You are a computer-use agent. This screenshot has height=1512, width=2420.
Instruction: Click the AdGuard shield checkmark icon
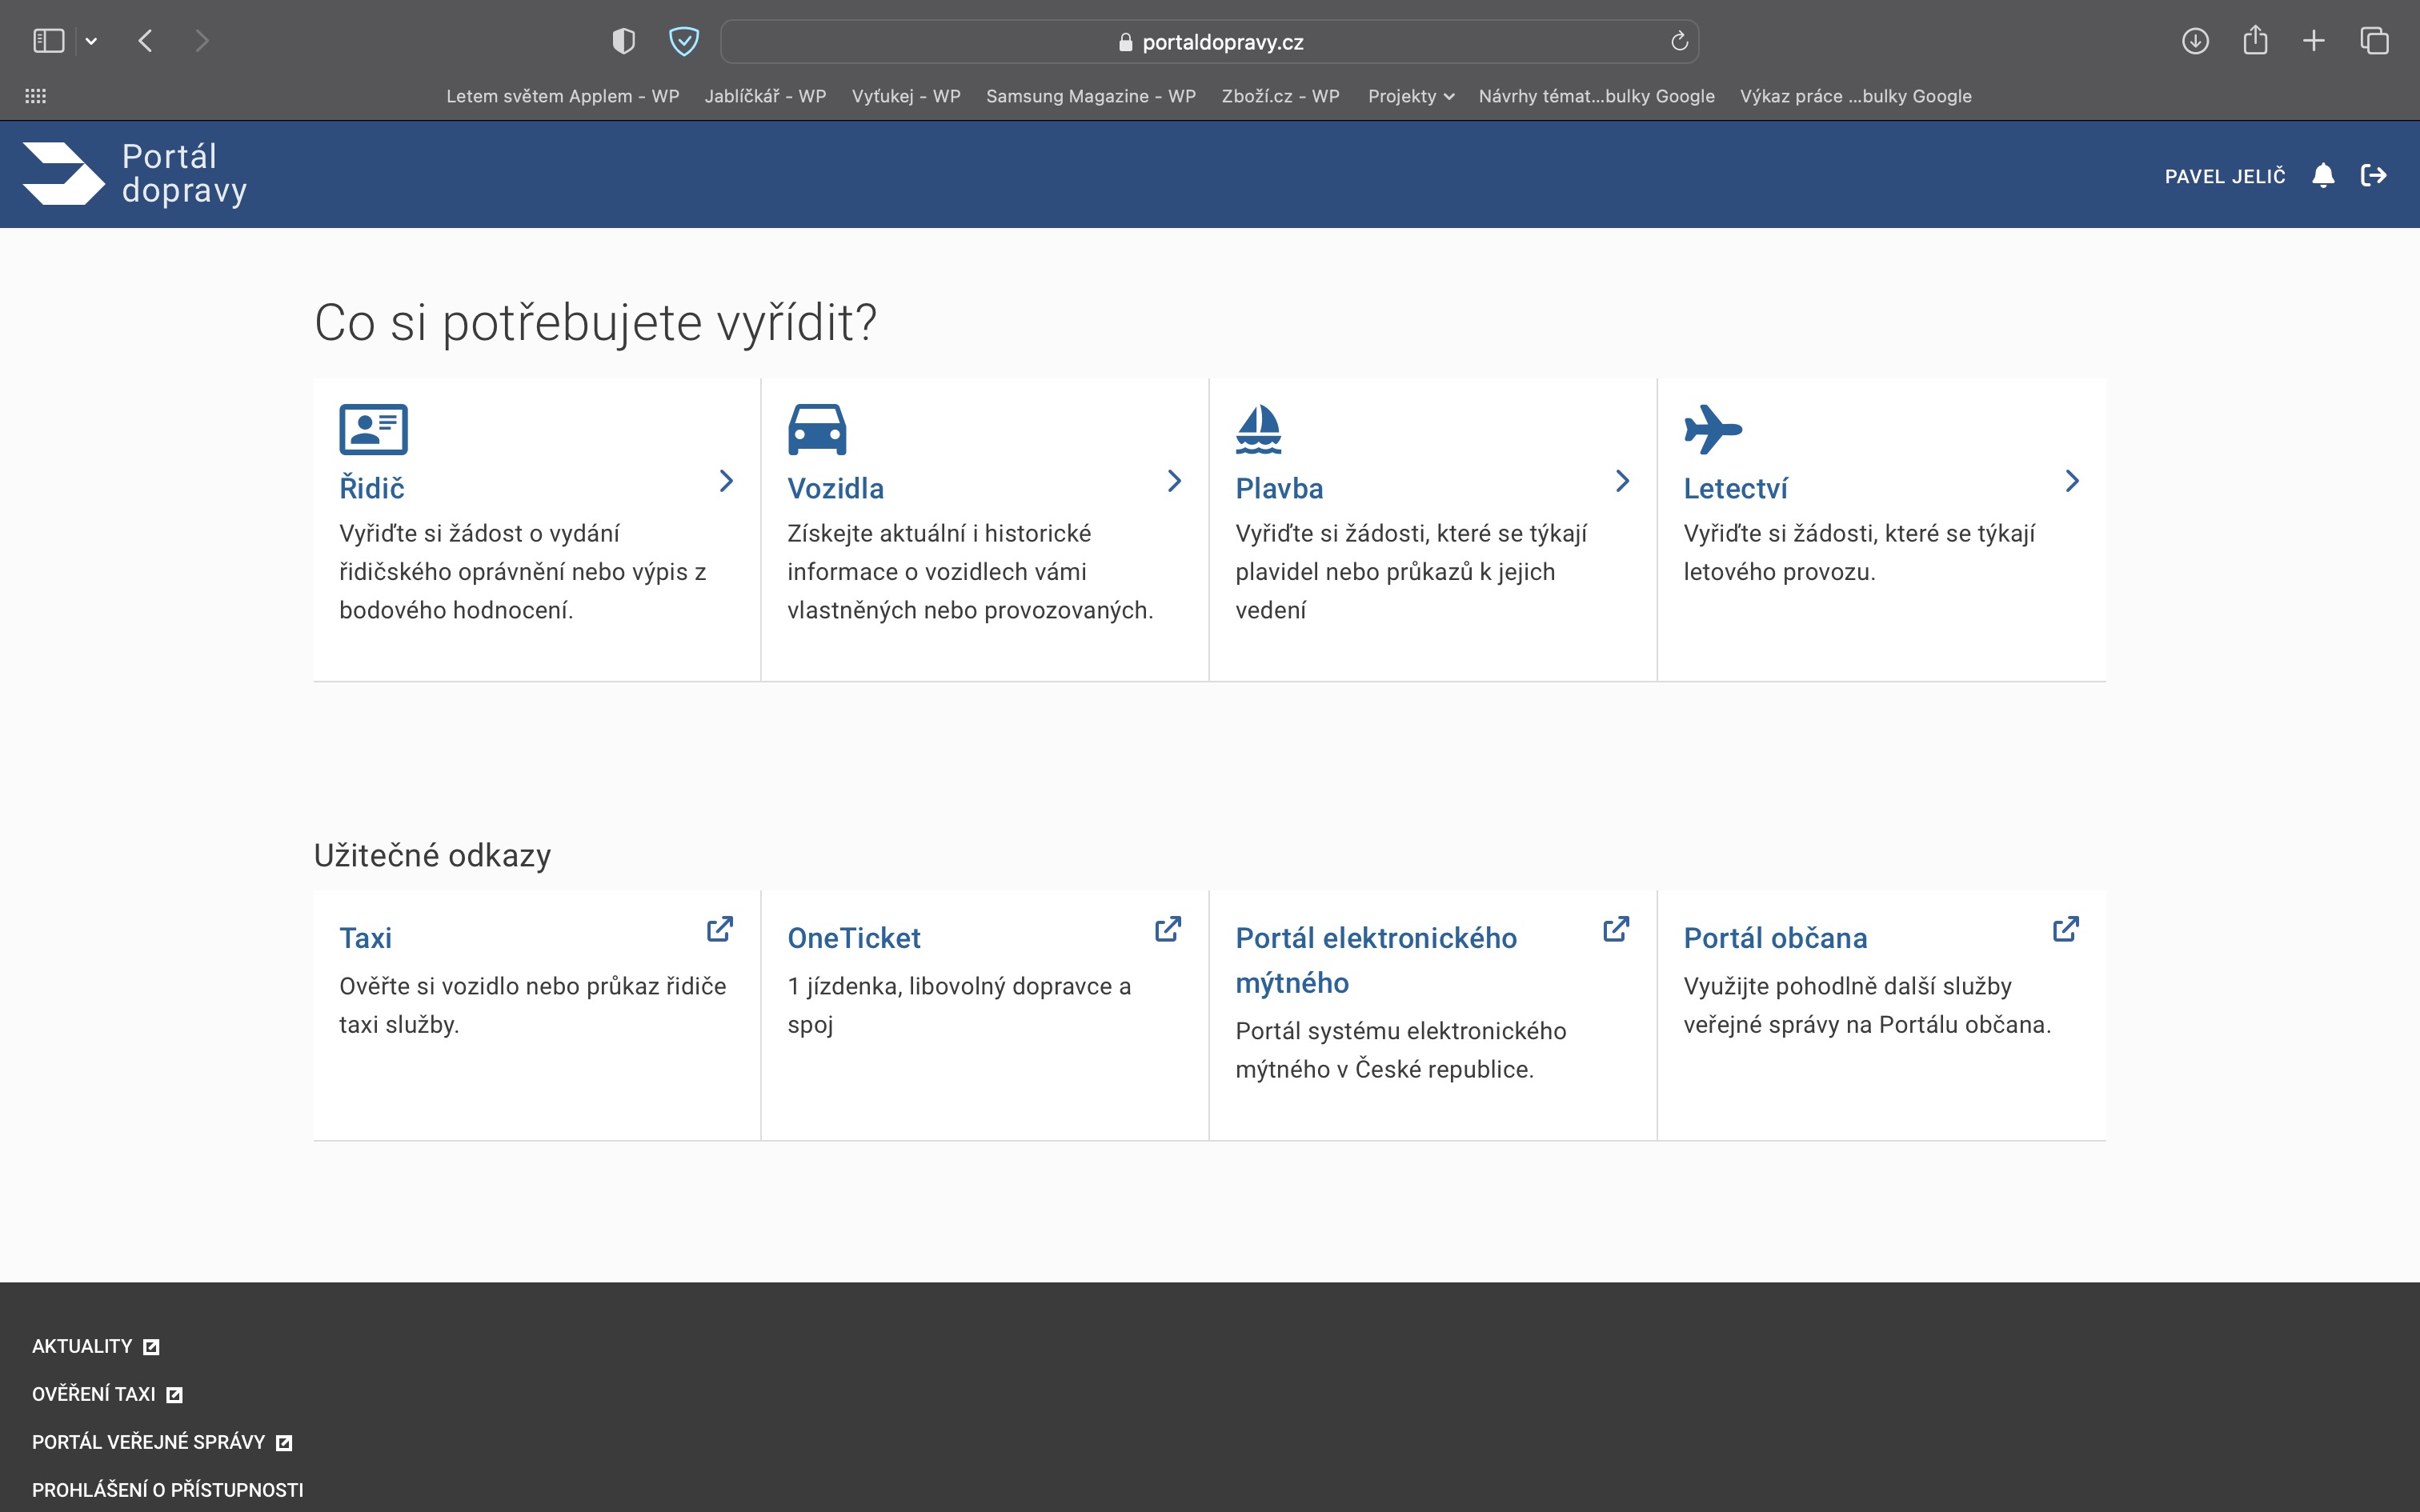[684, 41]
